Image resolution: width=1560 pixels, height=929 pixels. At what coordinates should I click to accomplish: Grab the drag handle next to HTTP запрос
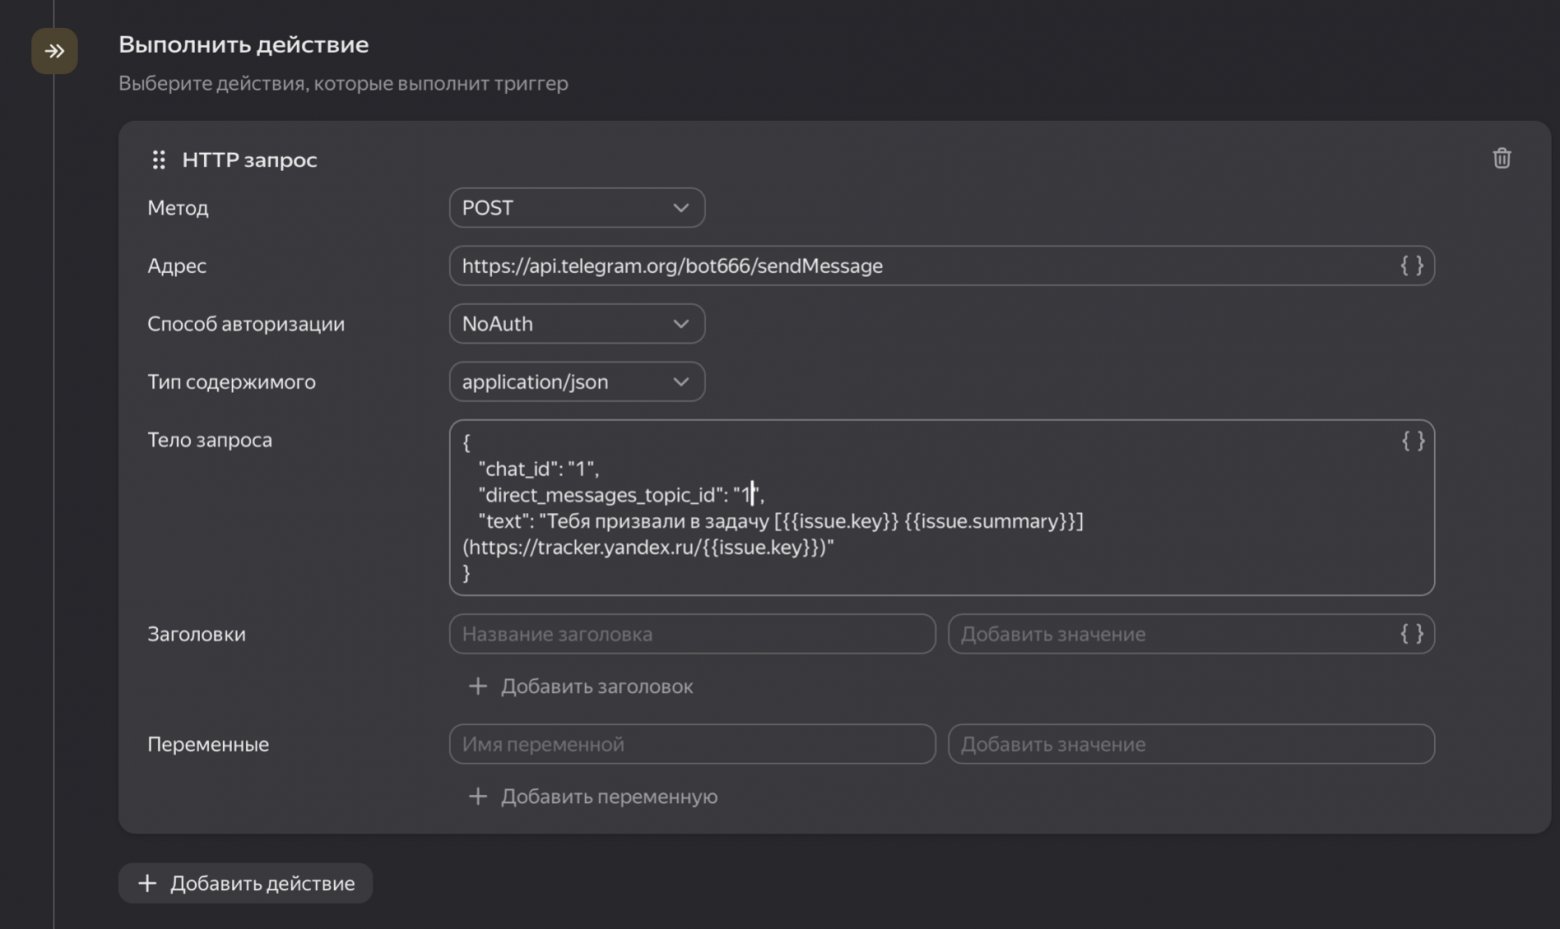pos(158,160)
